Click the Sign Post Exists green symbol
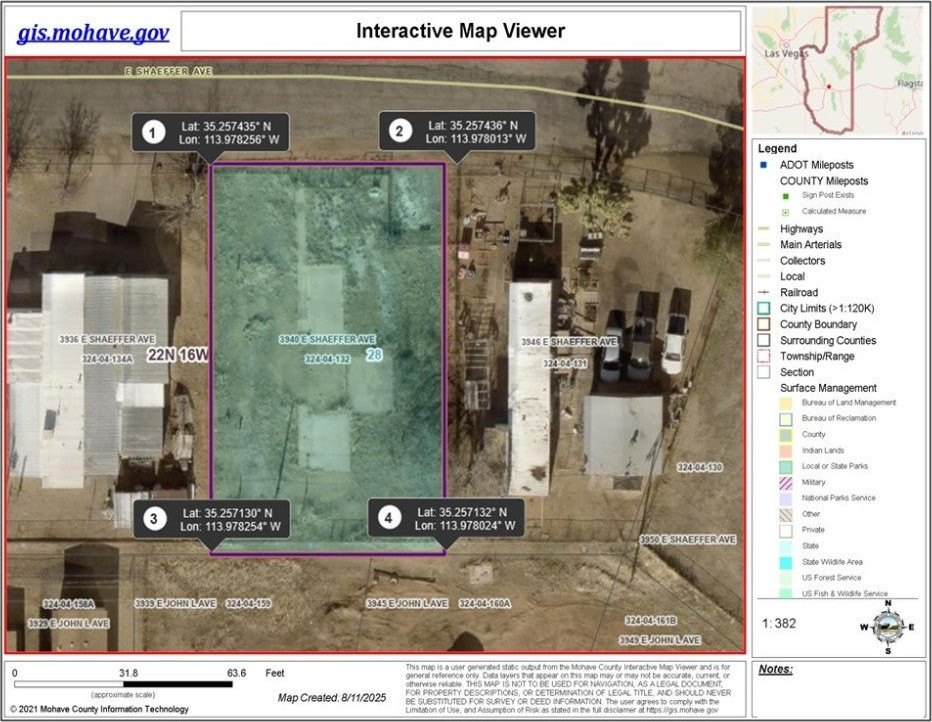Image resolution: width=932 pixels, height=722 pixels. 786,196
